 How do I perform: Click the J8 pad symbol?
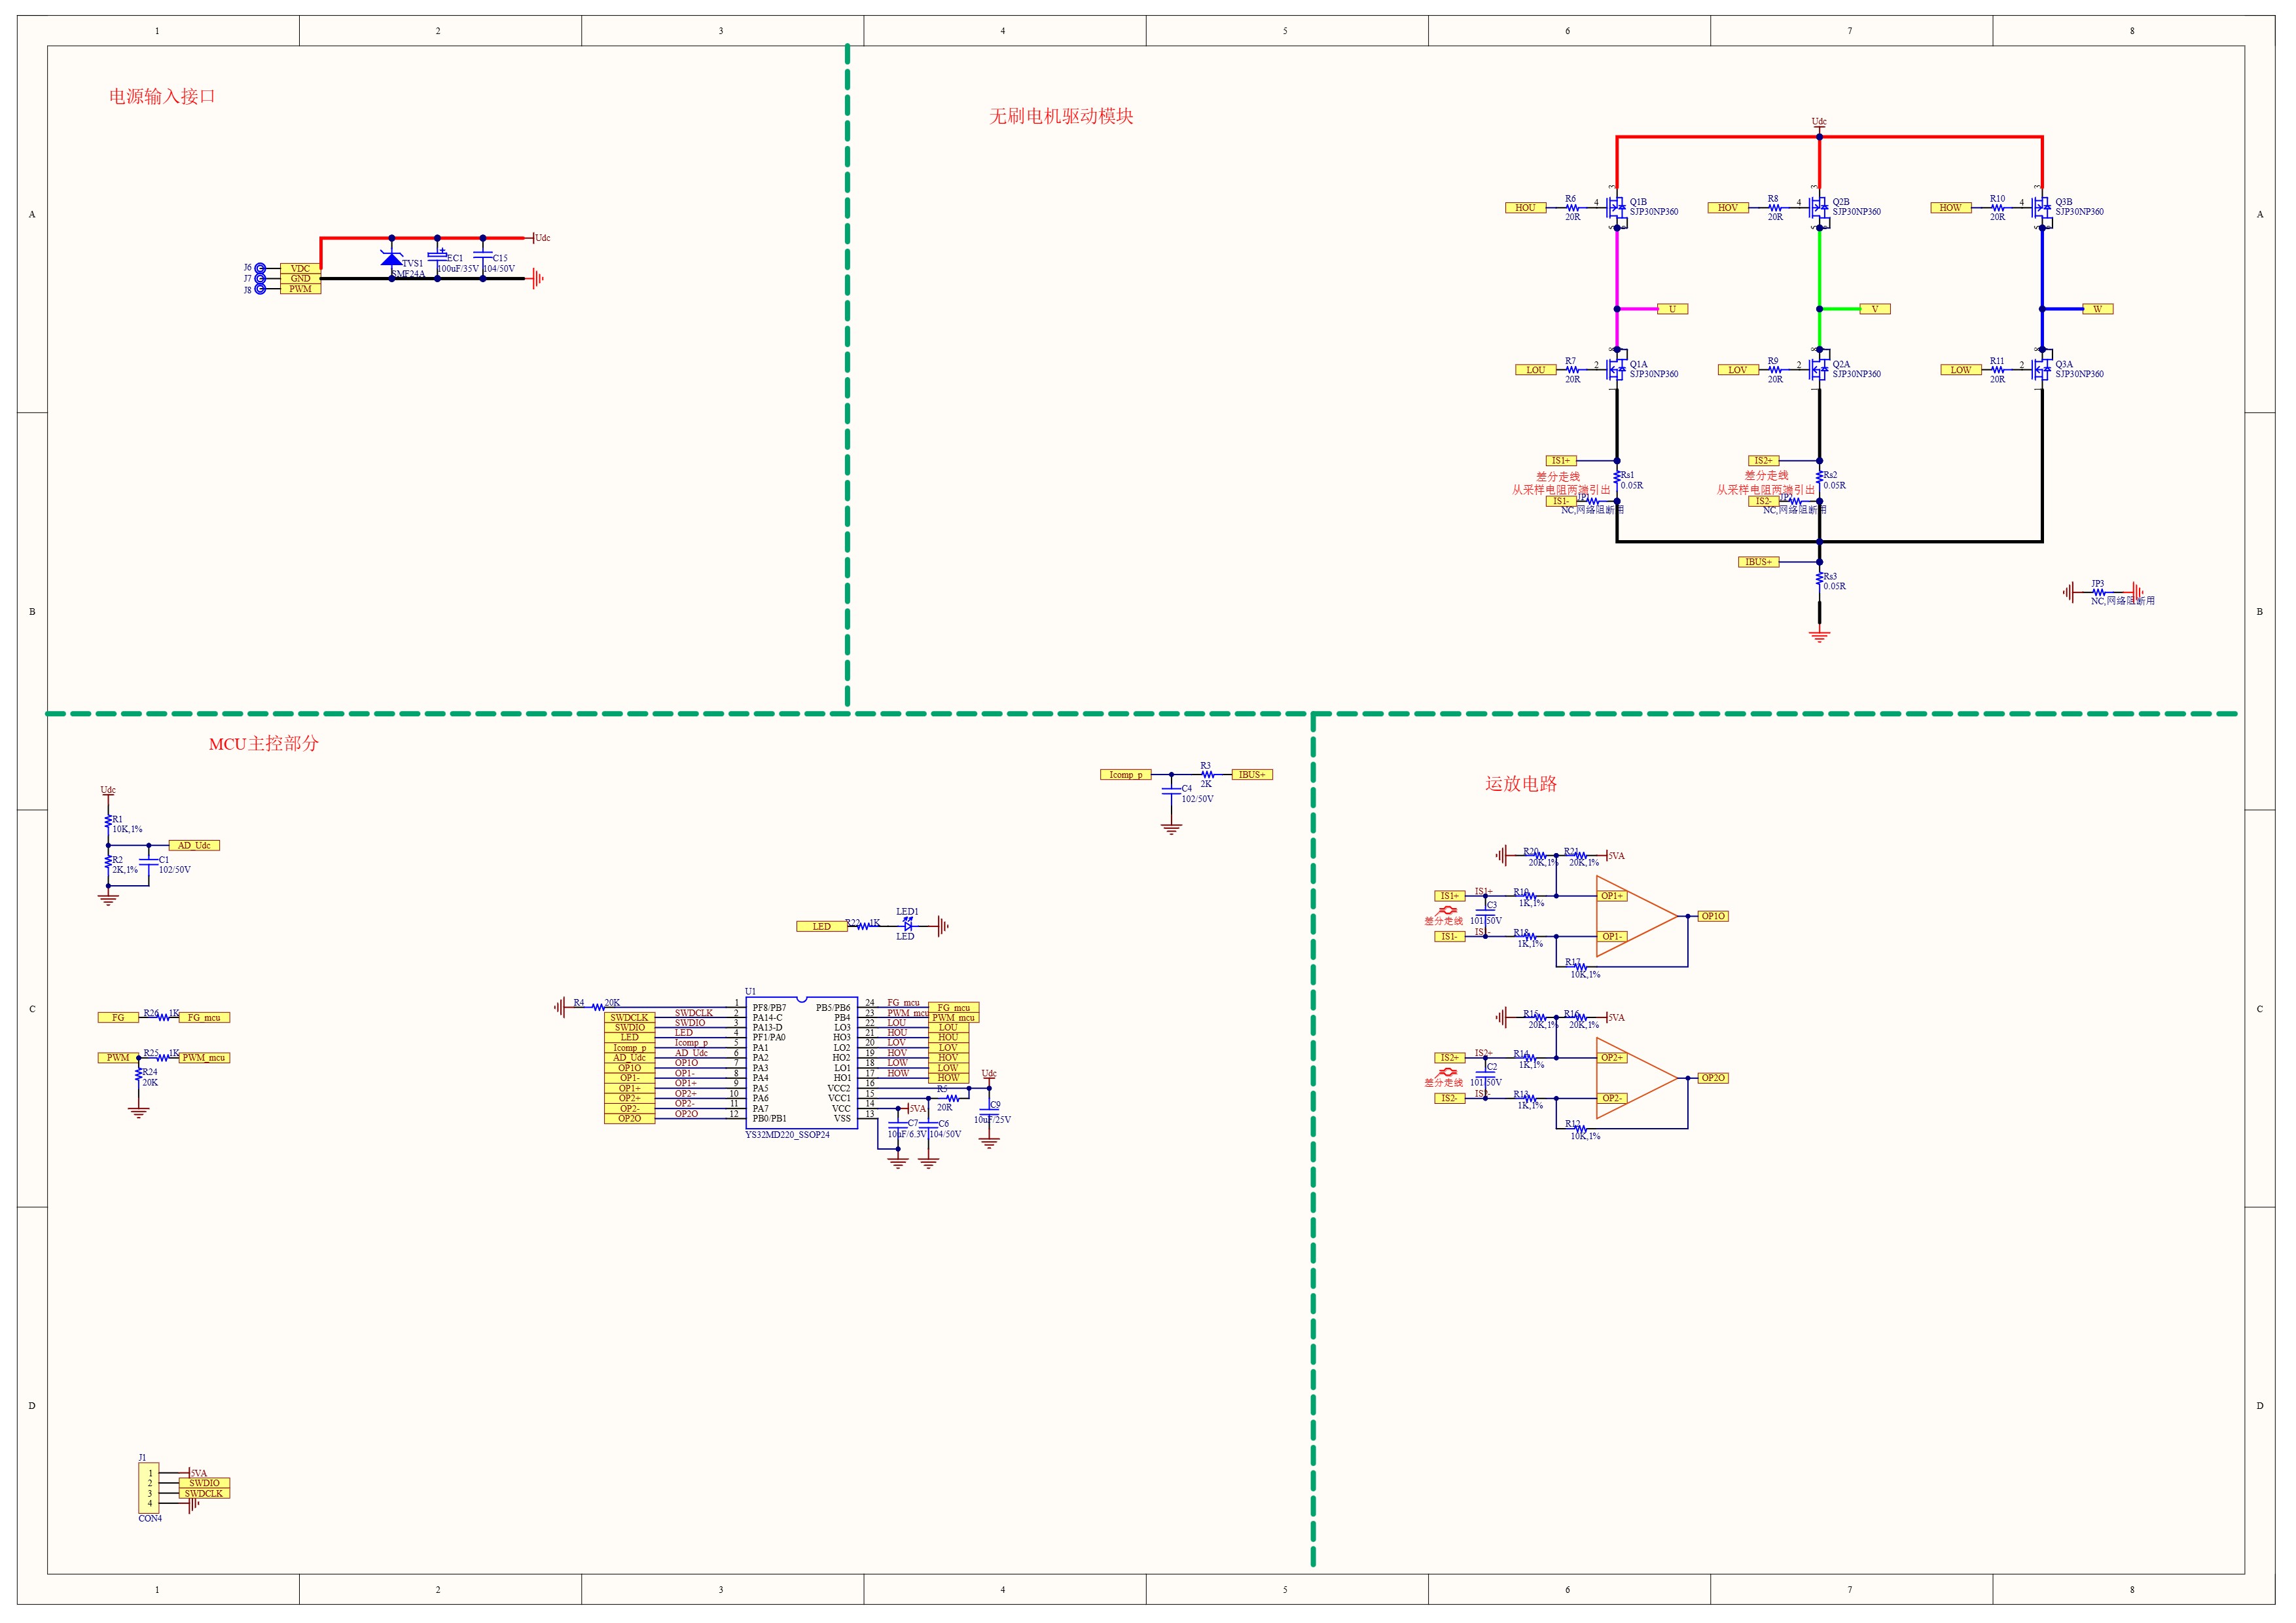pos(260,289)
